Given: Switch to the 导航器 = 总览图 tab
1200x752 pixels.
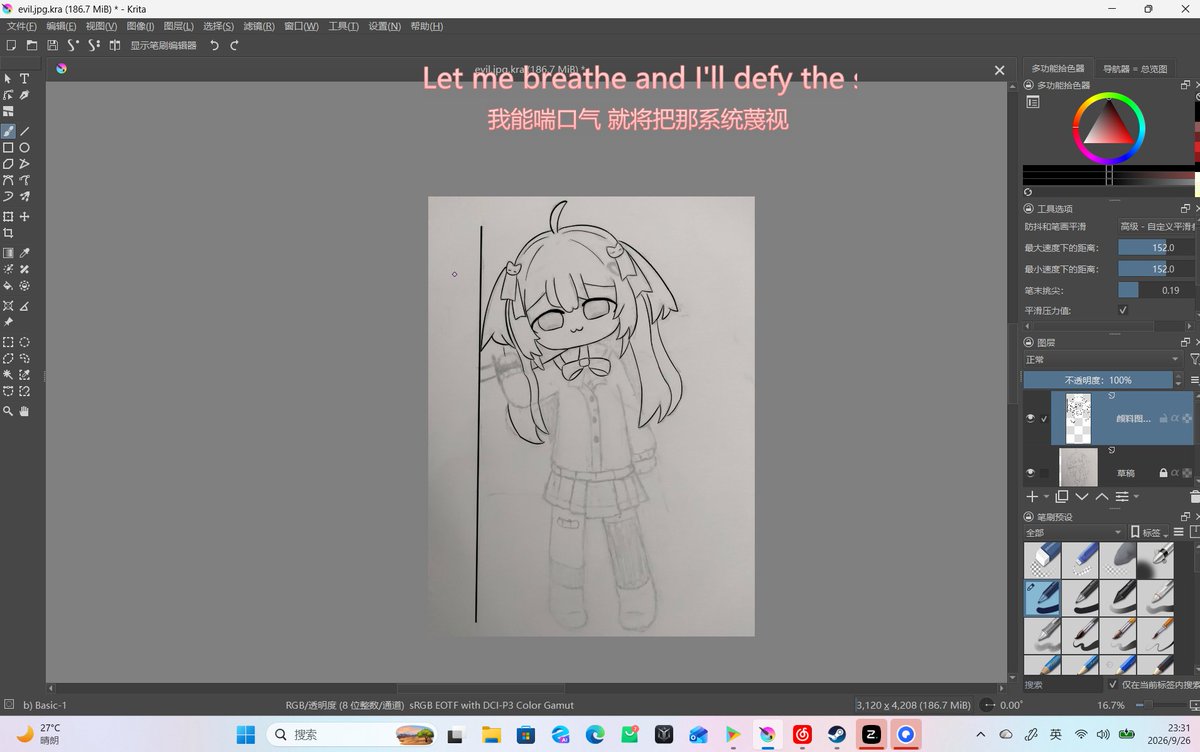Looking at the screenshot, I should [1135, 69].
